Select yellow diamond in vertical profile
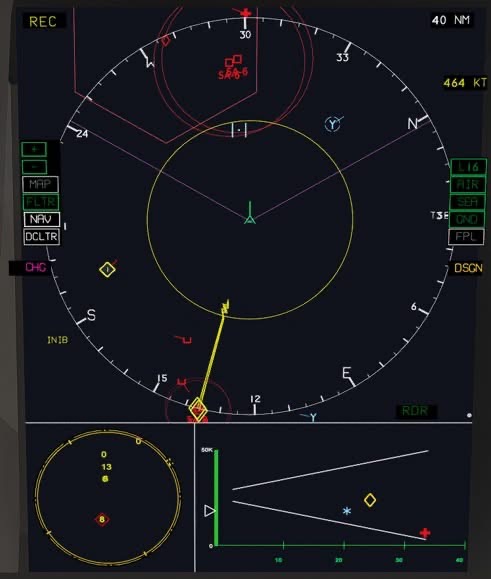 (x=370, y=500)
